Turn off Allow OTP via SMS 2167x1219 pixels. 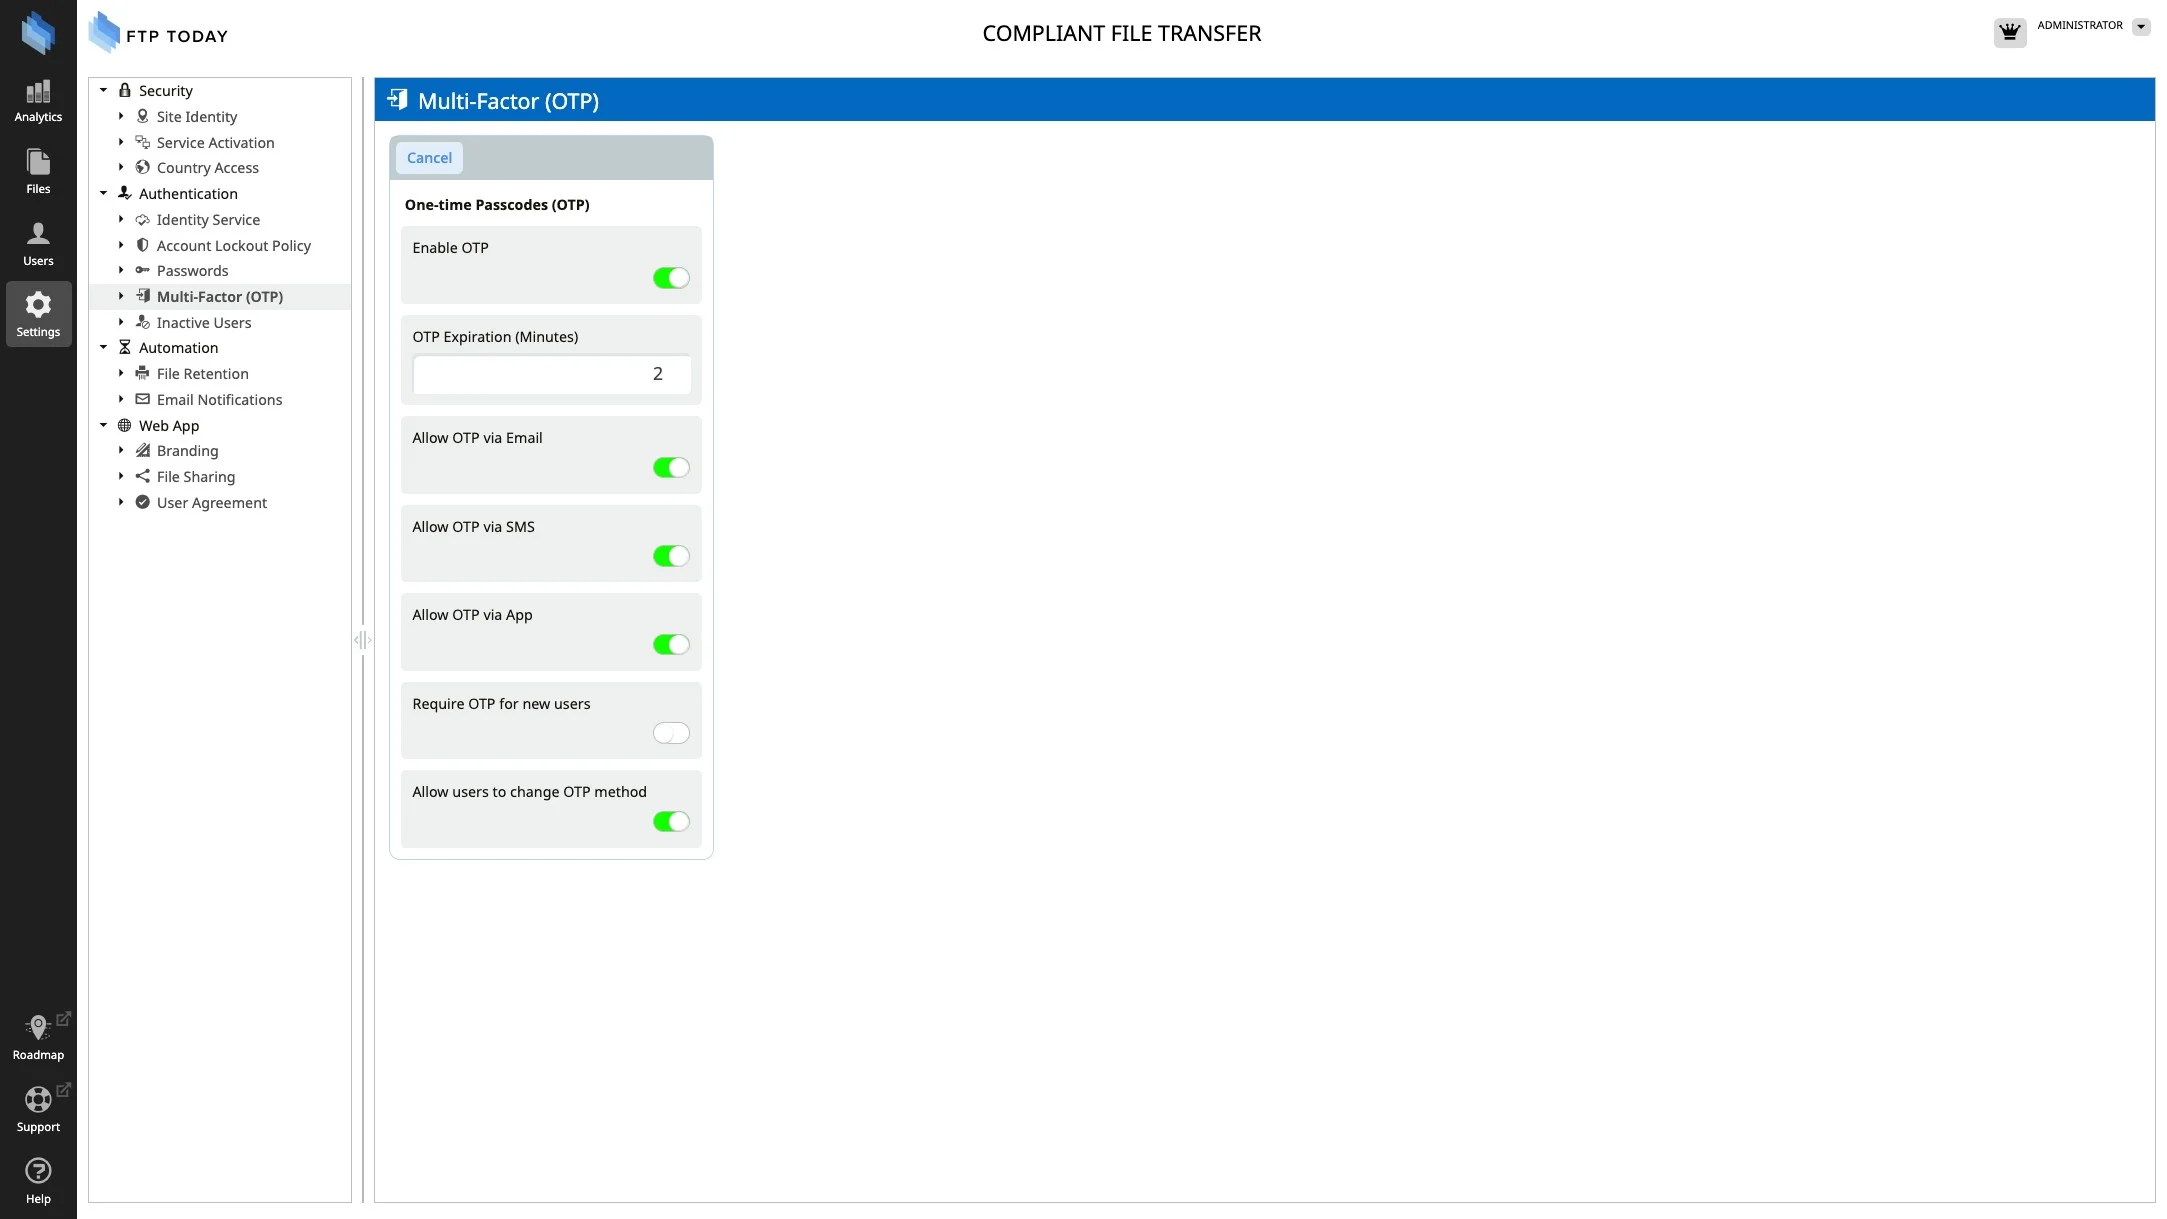[671, 556]
